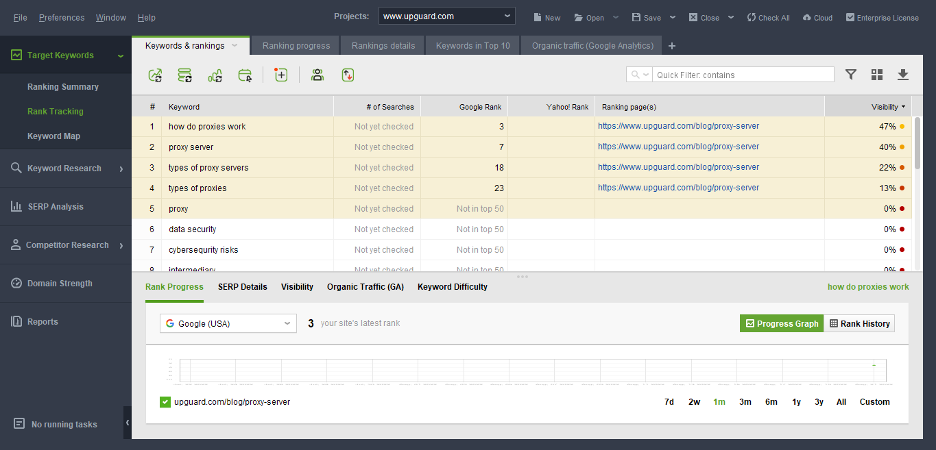Screen dimensions: 936x450
Task: Click the funnel filter icon
Action: click(x=851, y=75)
